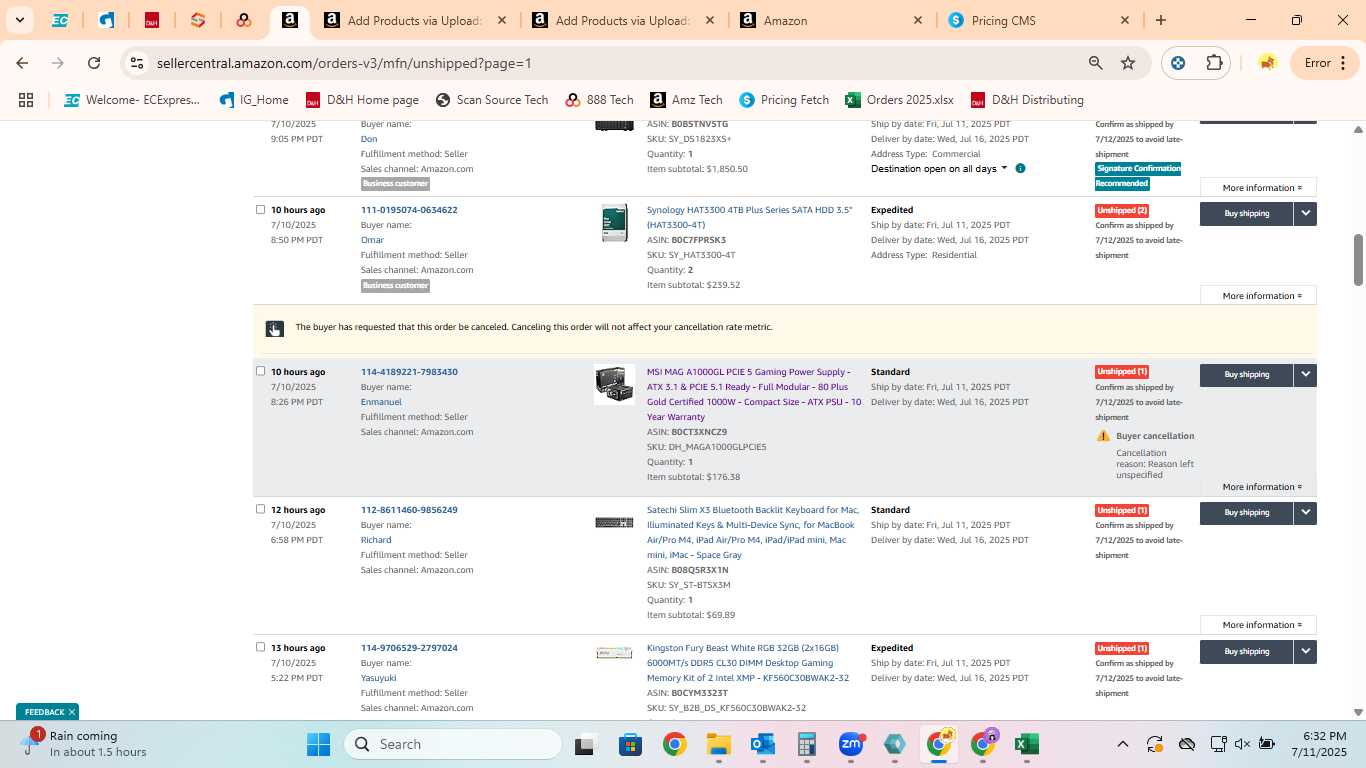Viewport: 1366px width, 768px height.
Task: Select checkbox for order 111-0195074-0634622
Action: pos(261,210)
